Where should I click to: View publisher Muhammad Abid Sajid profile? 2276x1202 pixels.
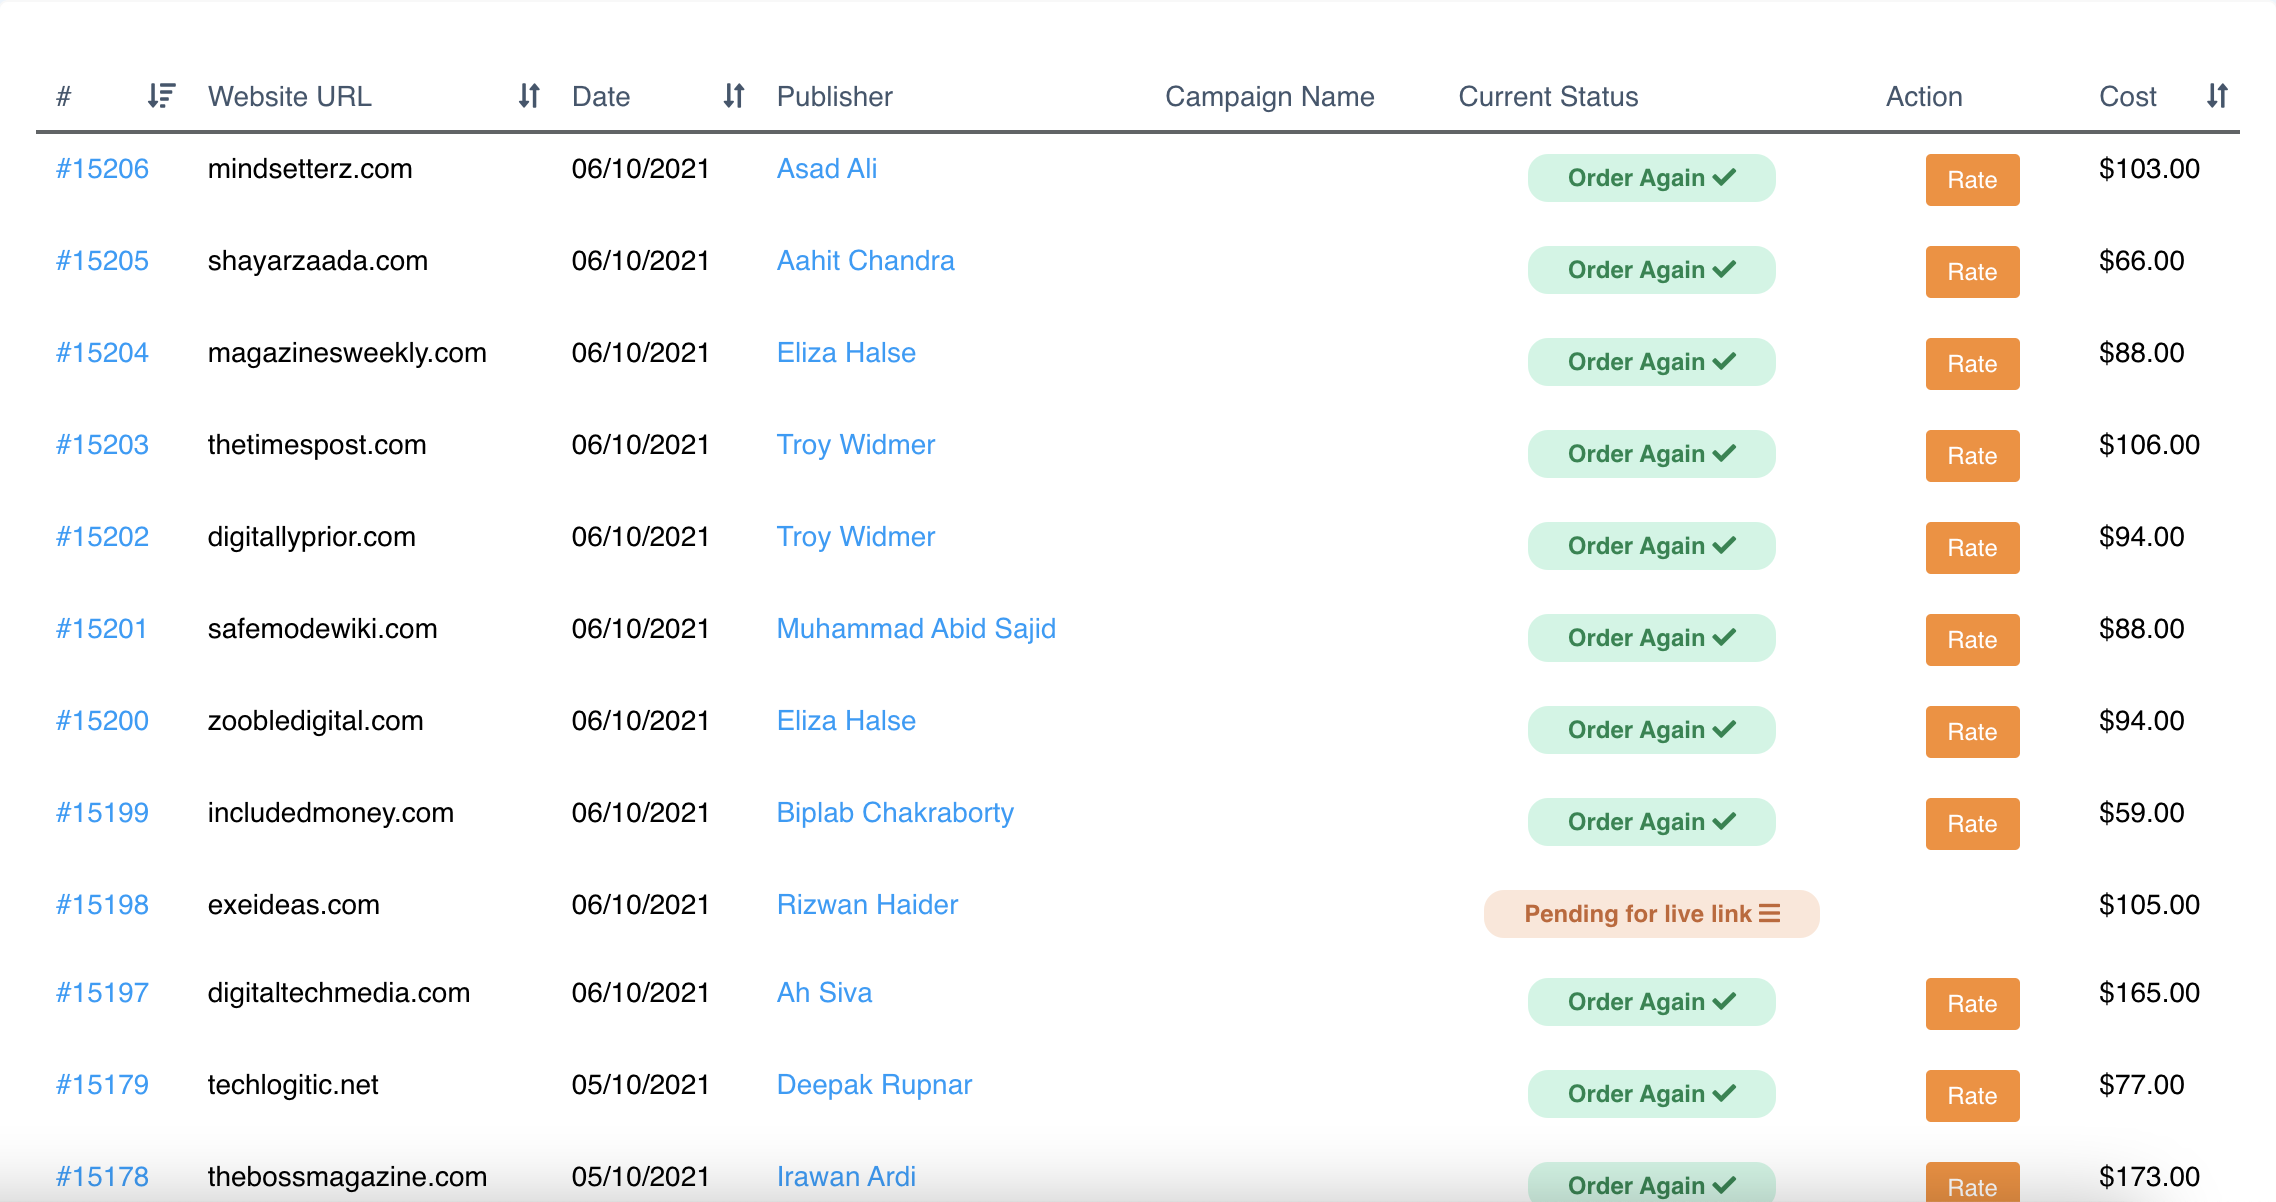pos(916,628)
